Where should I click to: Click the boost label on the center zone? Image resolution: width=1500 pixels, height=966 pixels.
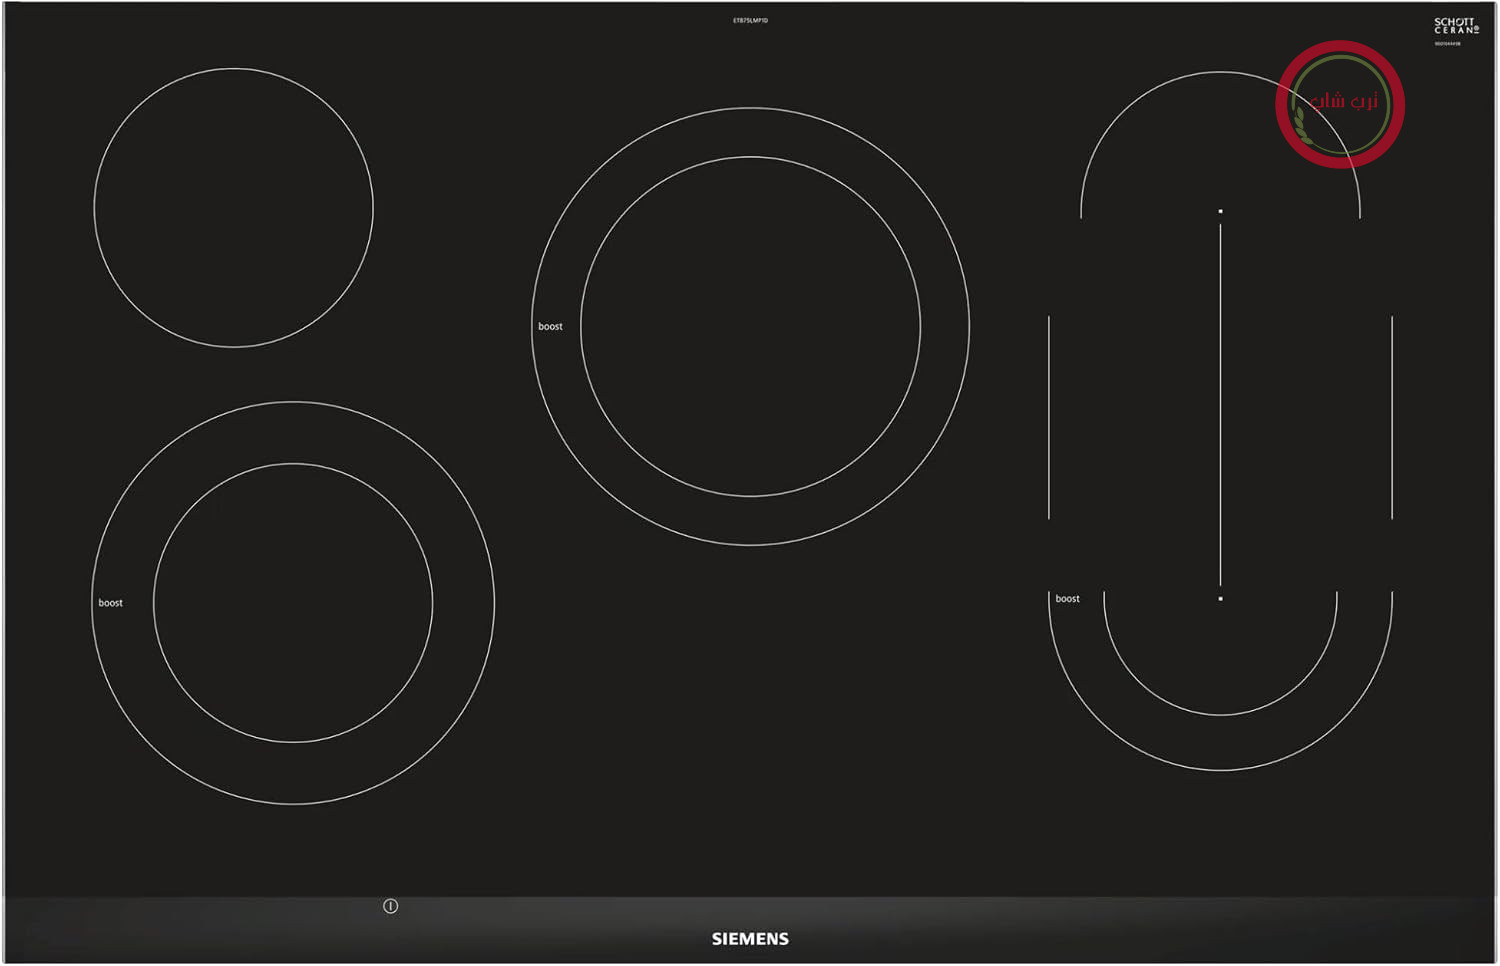pyautogui.click(x=550, y=327)
